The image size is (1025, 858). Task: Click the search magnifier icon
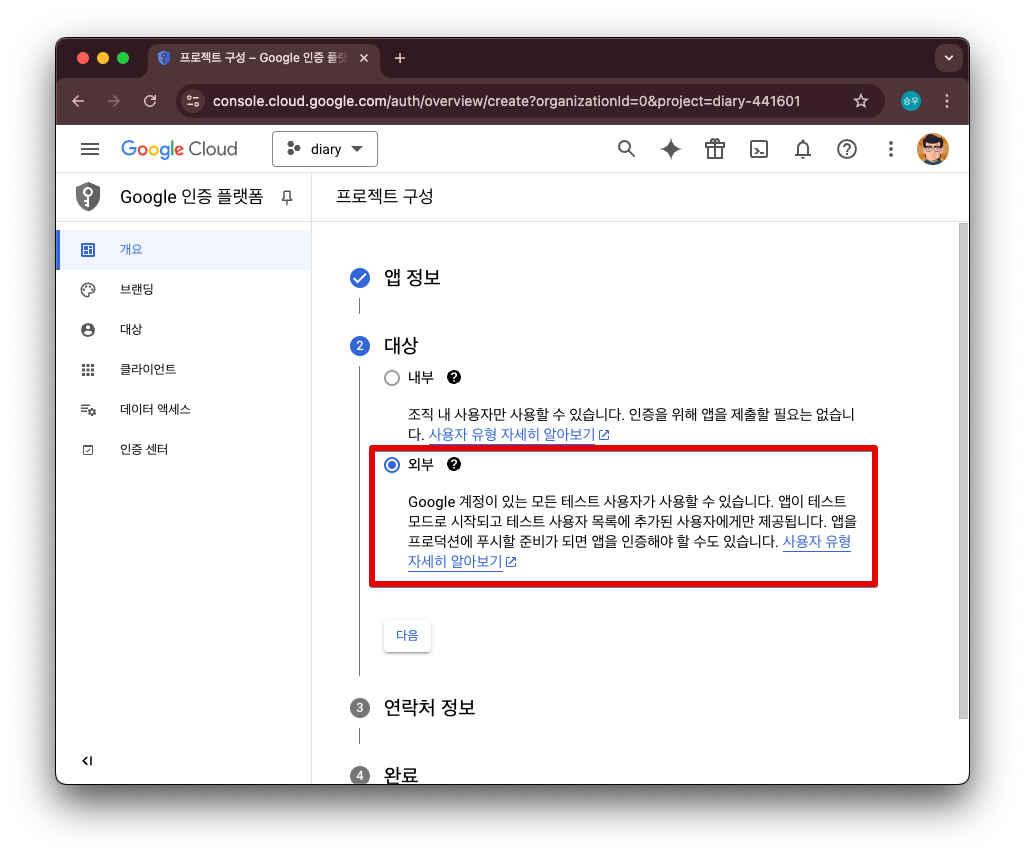(626, 149)
